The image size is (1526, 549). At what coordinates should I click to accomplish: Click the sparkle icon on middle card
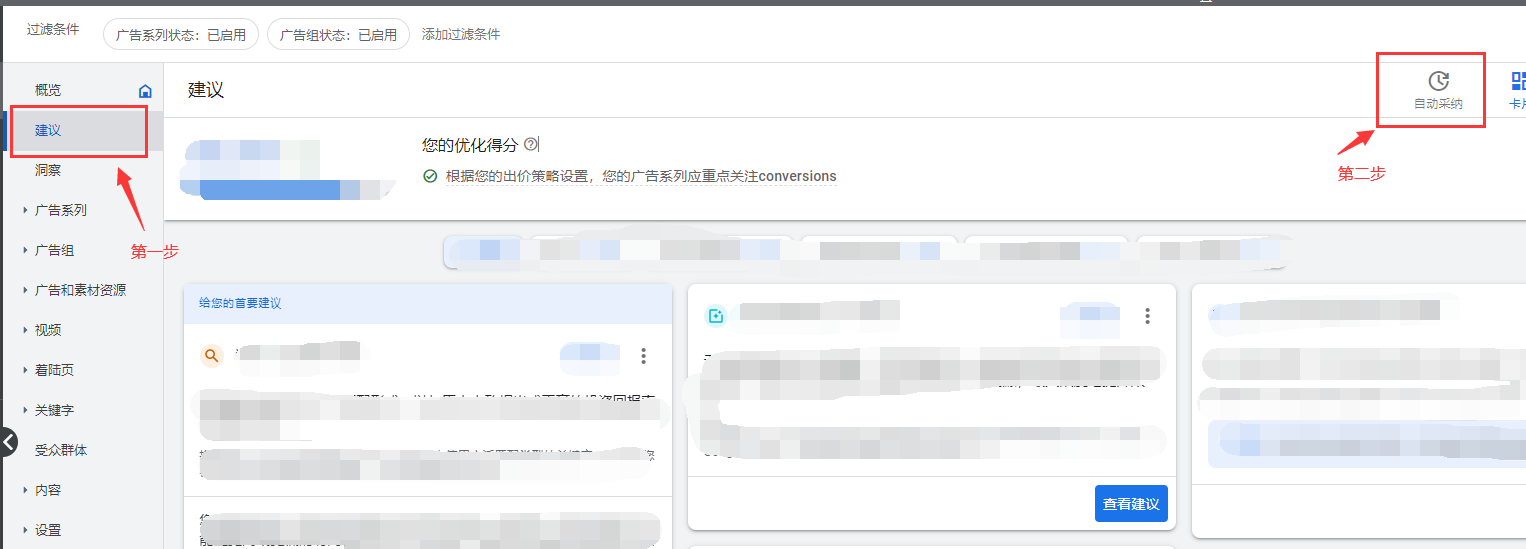(716, 316)
